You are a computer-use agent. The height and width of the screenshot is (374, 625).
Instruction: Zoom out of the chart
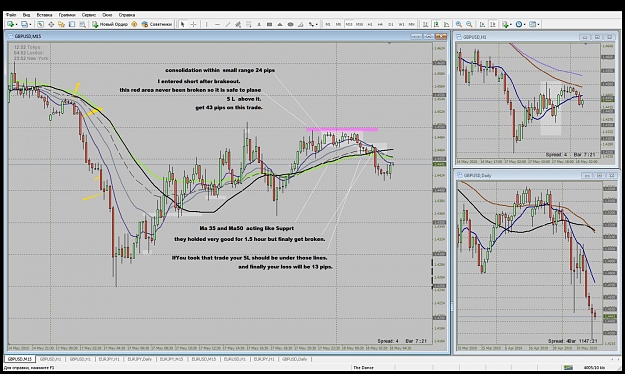(470, 24)
